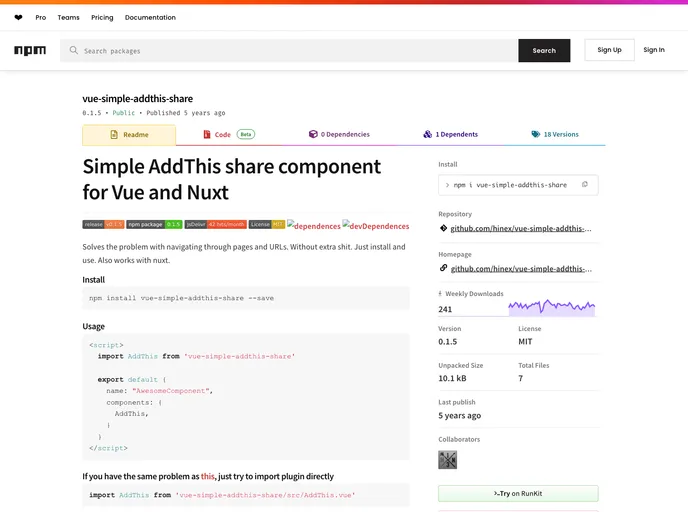Click the jsDelivr hits/month badge
This screenshot has width=688, height=512.
pyautogui.click(x=216, y=225)
